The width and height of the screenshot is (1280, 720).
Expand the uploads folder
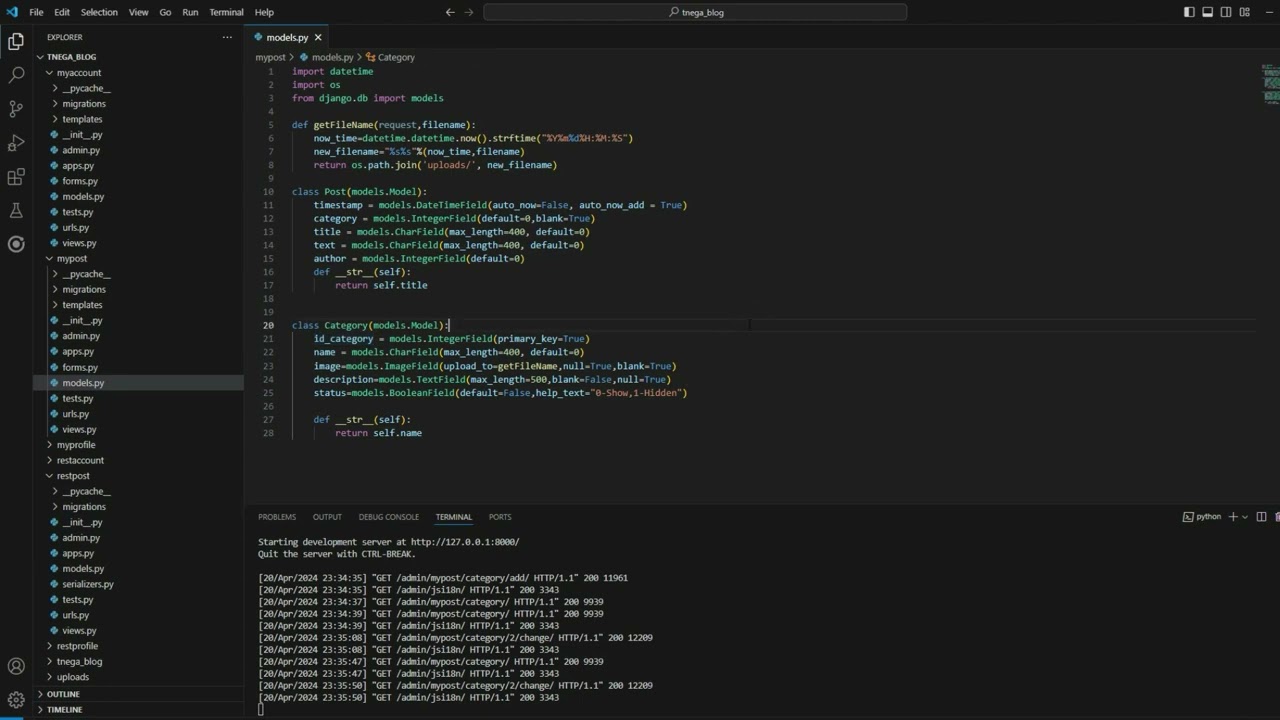138,677
